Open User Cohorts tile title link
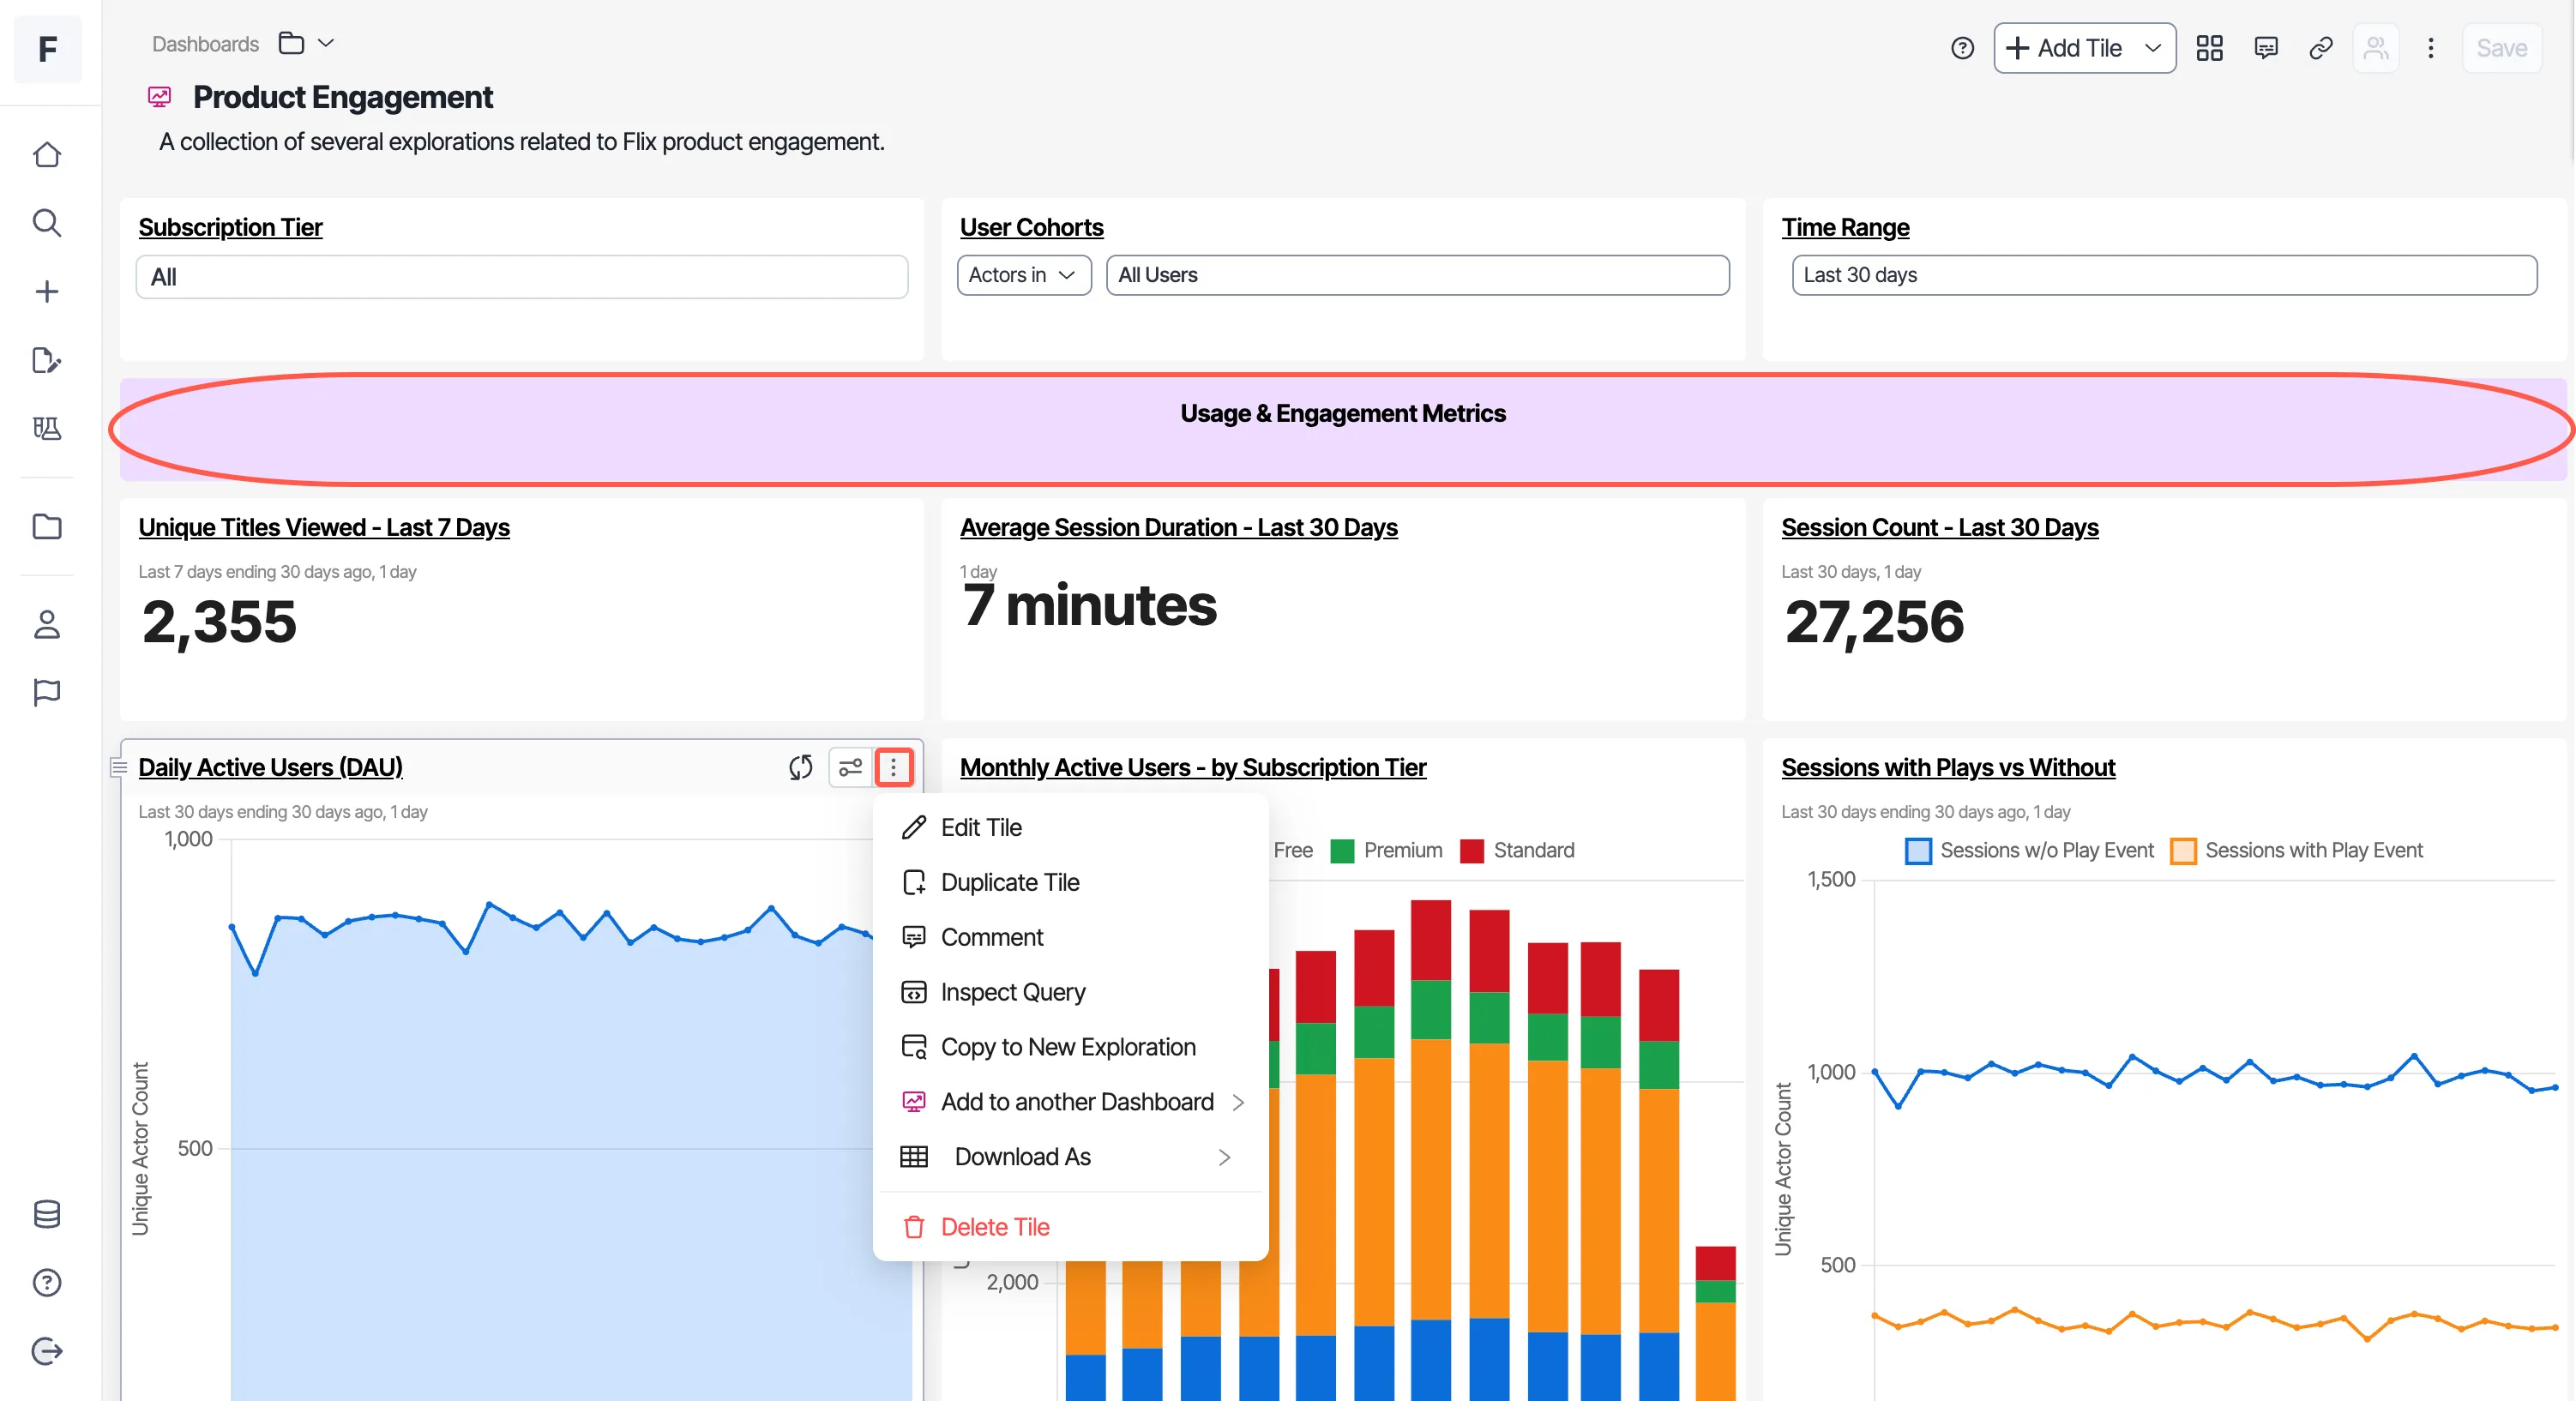2576x1401 pixels. point(1031,227)
